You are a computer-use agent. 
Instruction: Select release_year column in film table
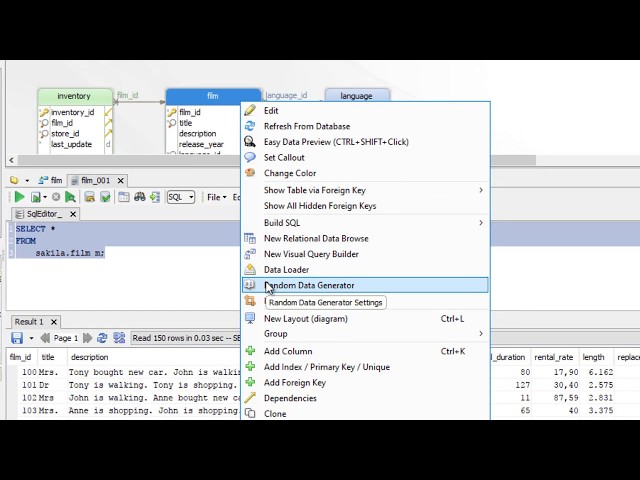(x=201, y=144)
